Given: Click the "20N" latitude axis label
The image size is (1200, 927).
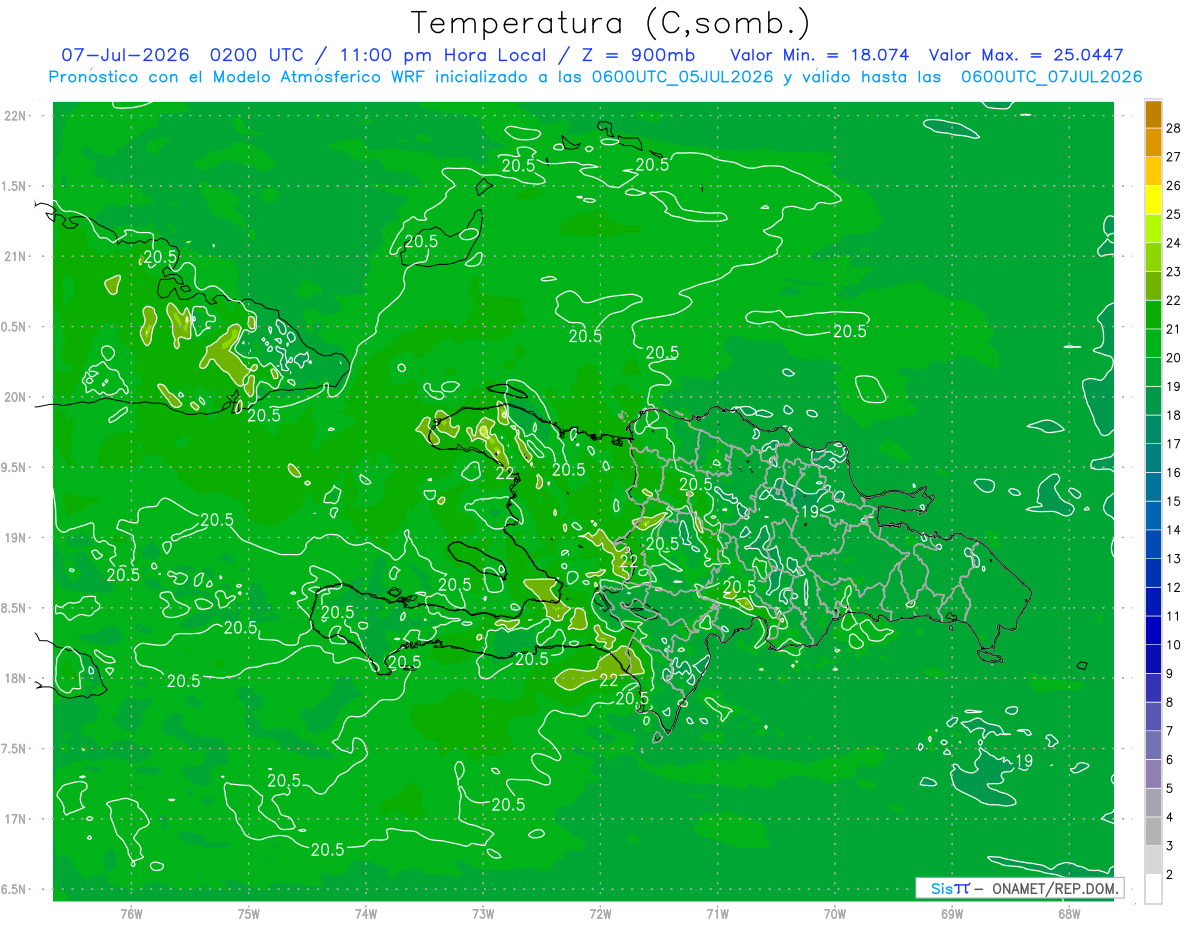Looking at the screenshot, I should 15,397.
